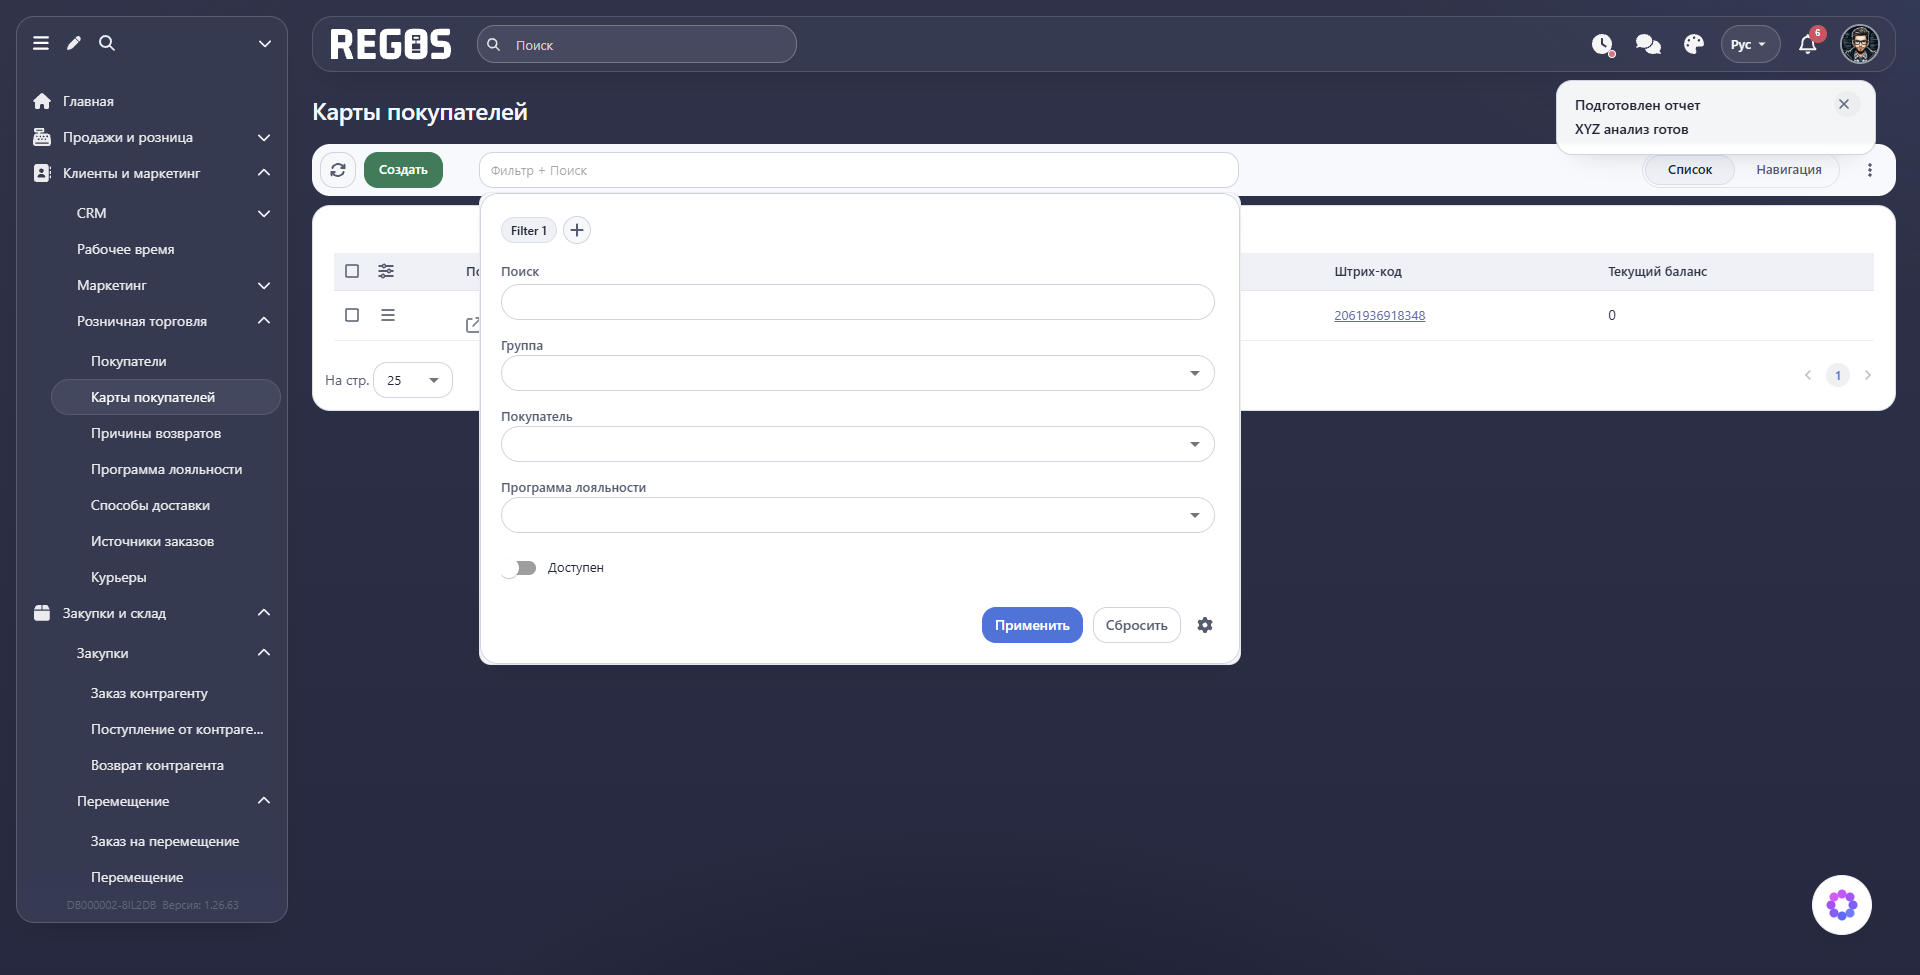Check the select-all checkbox in table header
Screen dimensions: 1920x975
coord(352,271)
